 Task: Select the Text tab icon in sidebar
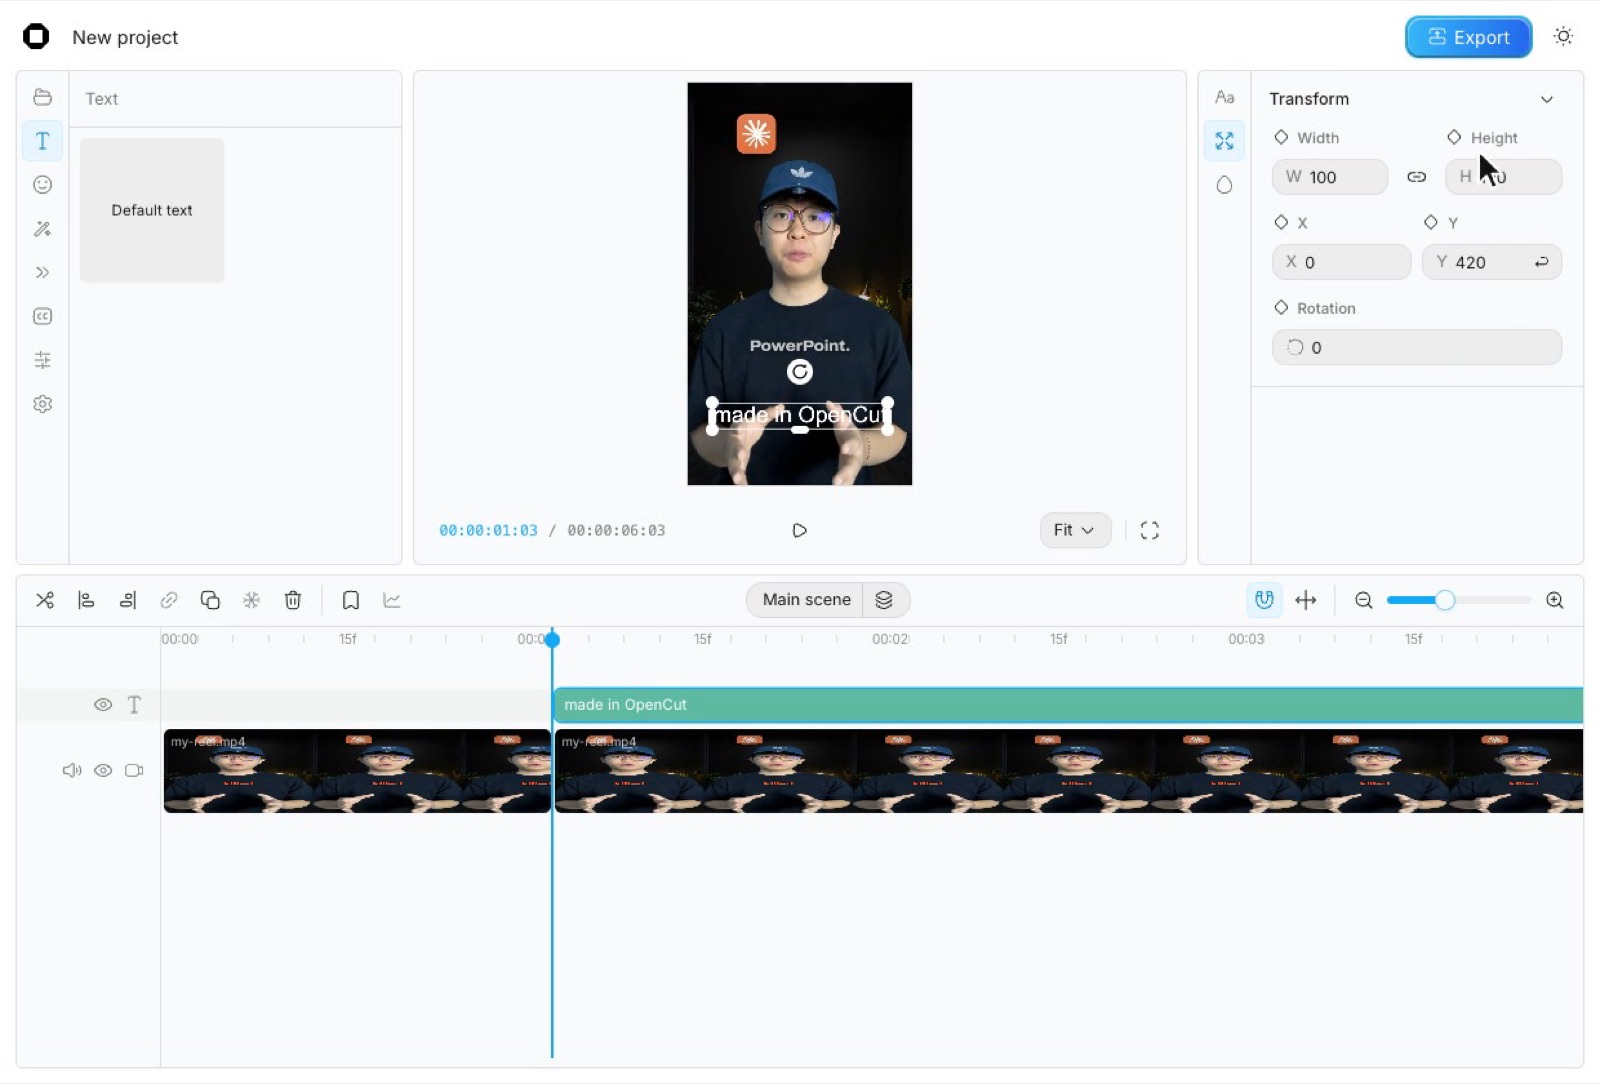(42, 141)
